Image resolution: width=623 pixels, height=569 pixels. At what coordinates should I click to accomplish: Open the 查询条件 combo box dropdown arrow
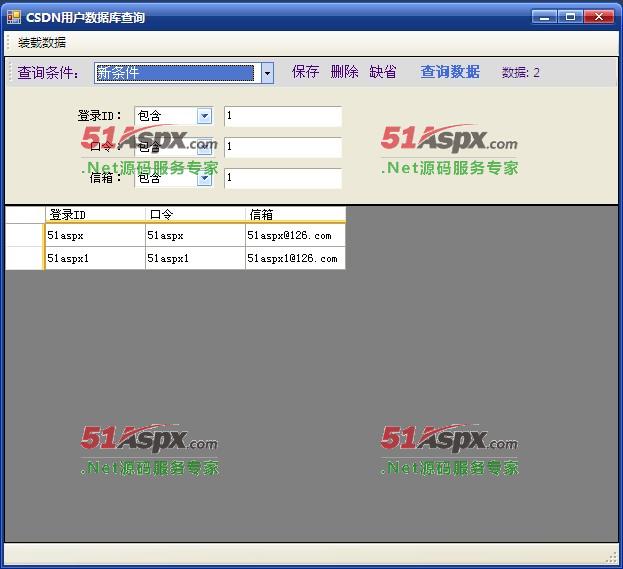click(x=267, y=73)
